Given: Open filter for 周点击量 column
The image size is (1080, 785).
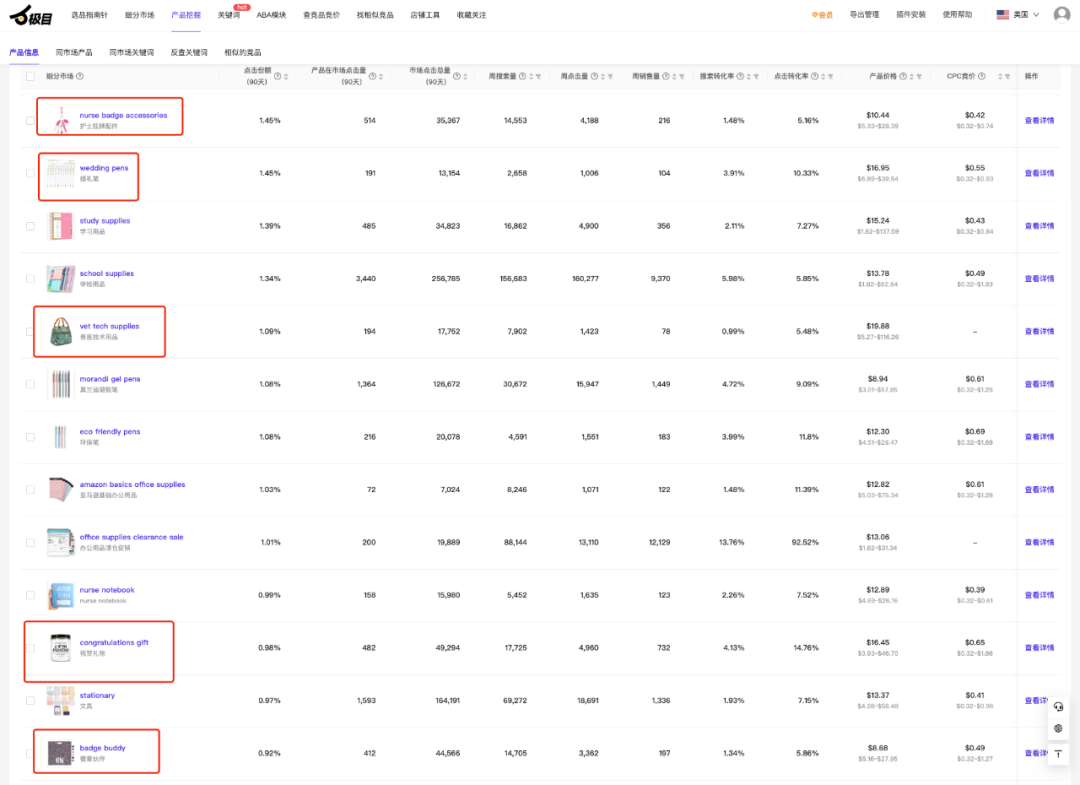Looking at the screenshot, I should (x=610, y=76).
